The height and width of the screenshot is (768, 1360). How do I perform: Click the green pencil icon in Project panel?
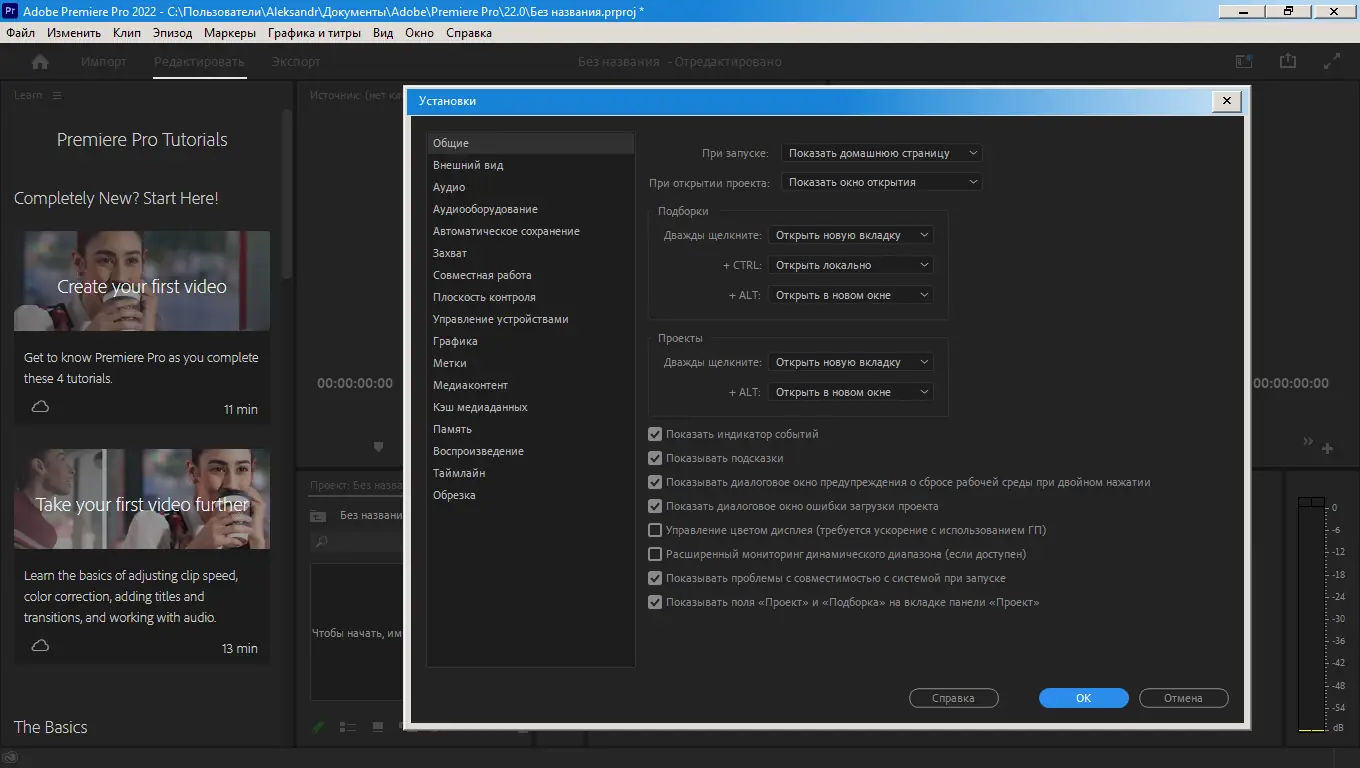click(319, 727)
